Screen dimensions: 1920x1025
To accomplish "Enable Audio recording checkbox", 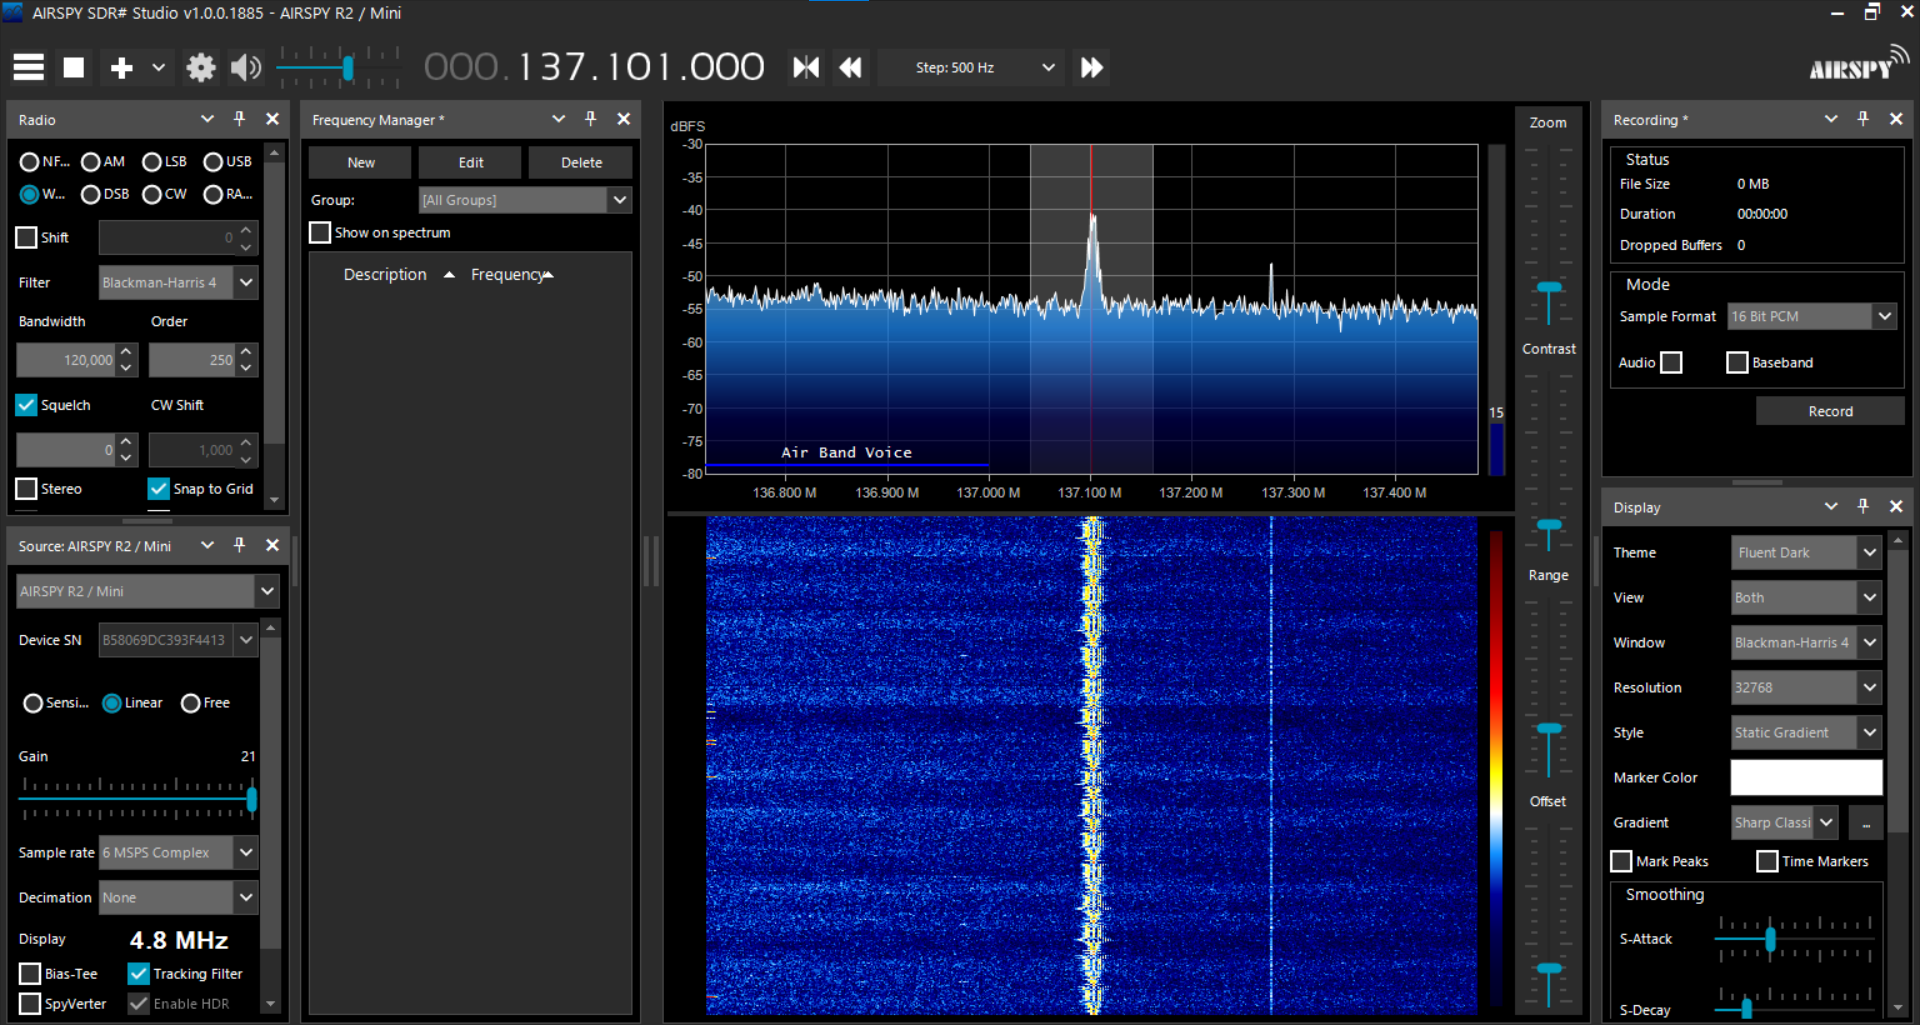I will coord(1671,362).
